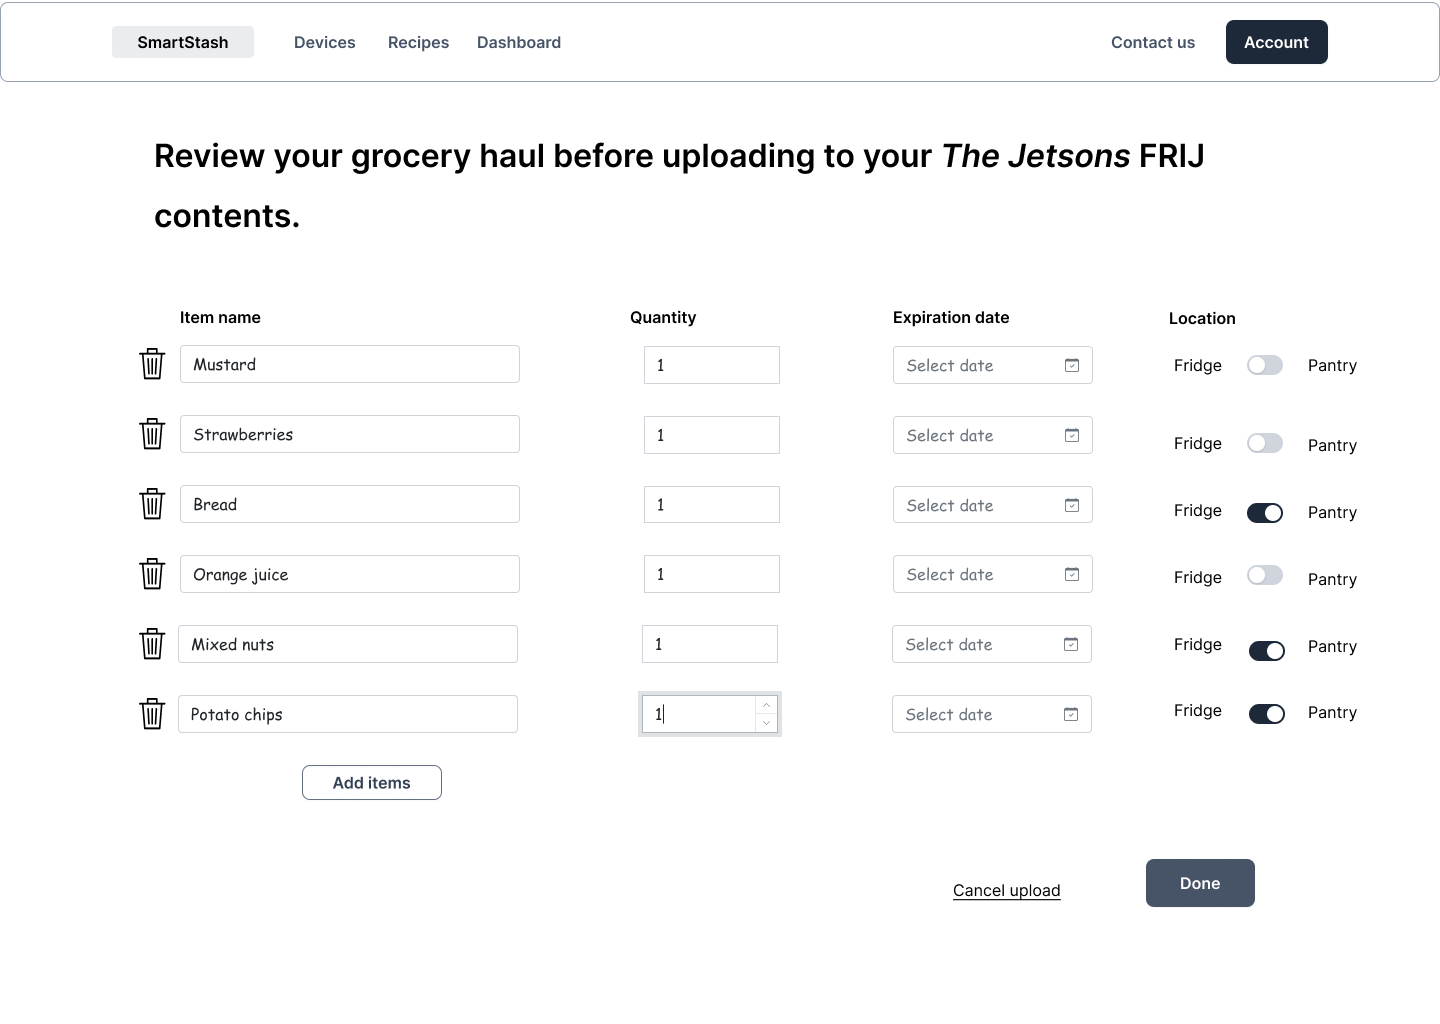Open Bread Select date field
Viewport: 1440px width, 1024px height.
coord(992,505)
